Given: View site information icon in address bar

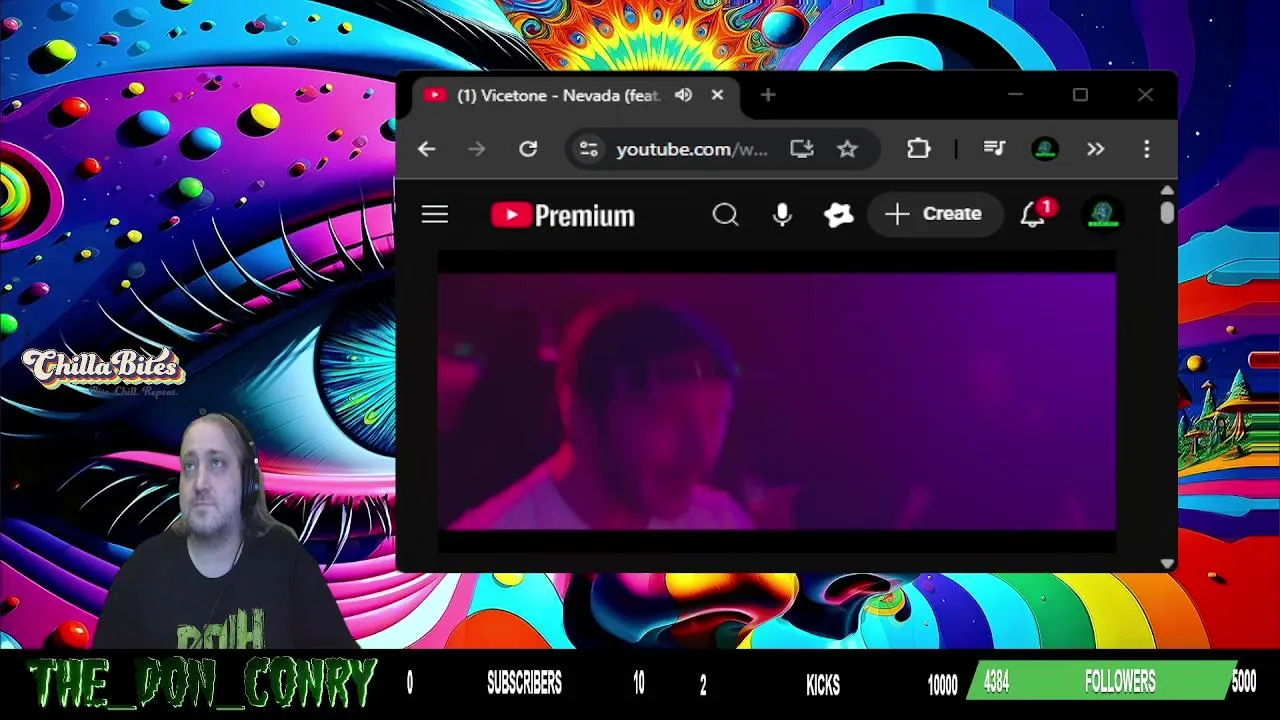Looking at the screenshot, I should [x=589, y=149].
